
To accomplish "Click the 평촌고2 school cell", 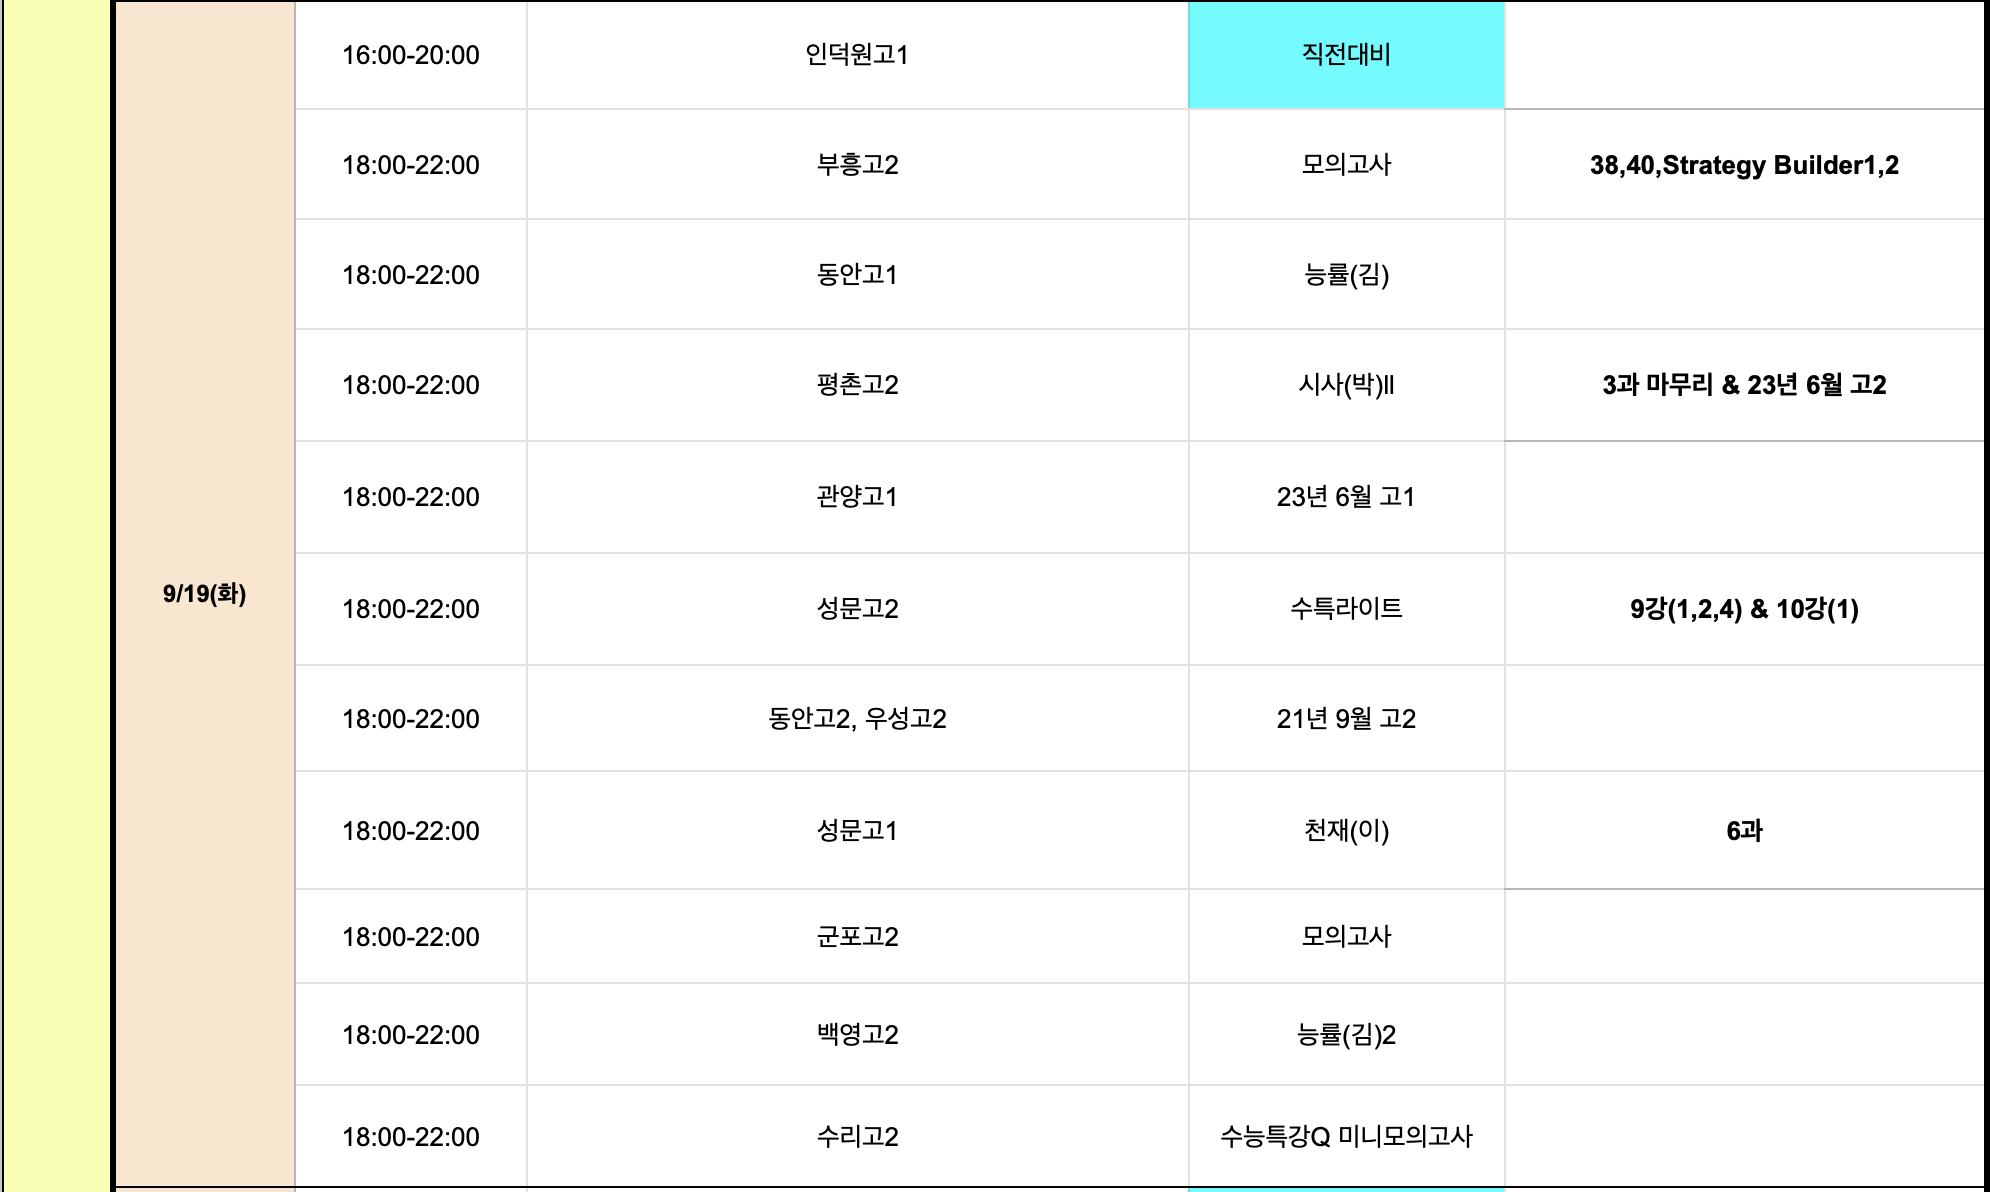I will (x=857, y=385).
